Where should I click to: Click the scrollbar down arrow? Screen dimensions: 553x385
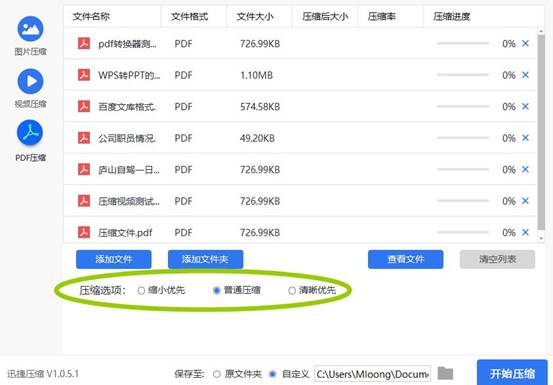click(541, 239)
